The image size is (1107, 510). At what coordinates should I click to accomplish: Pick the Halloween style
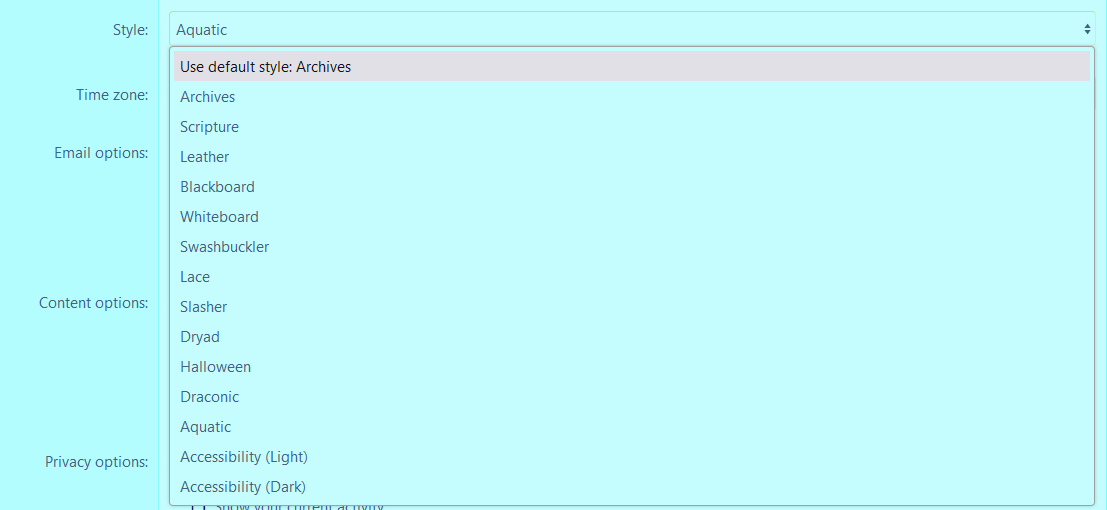[x=632, y=367]
